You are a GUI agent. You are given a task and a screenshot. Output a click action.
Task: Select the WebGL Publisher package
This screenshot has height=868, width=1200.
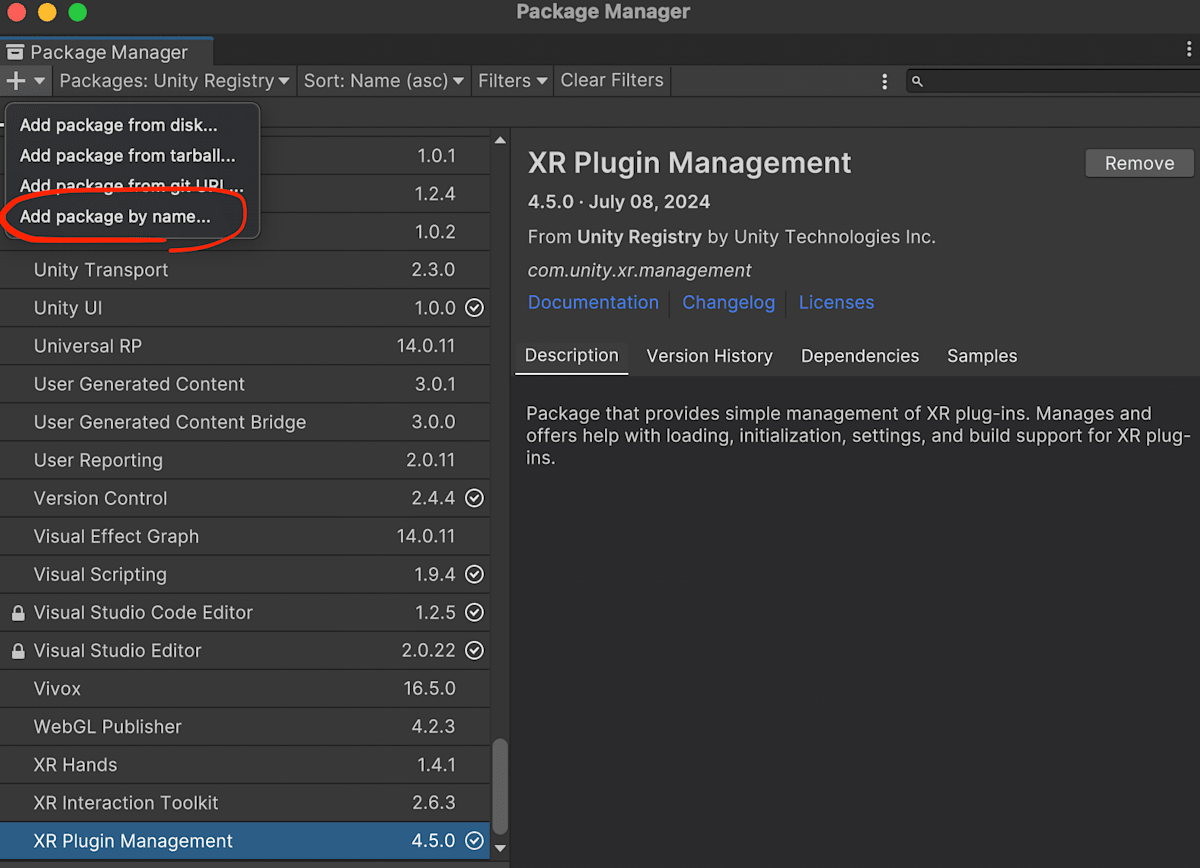[245, 726]
